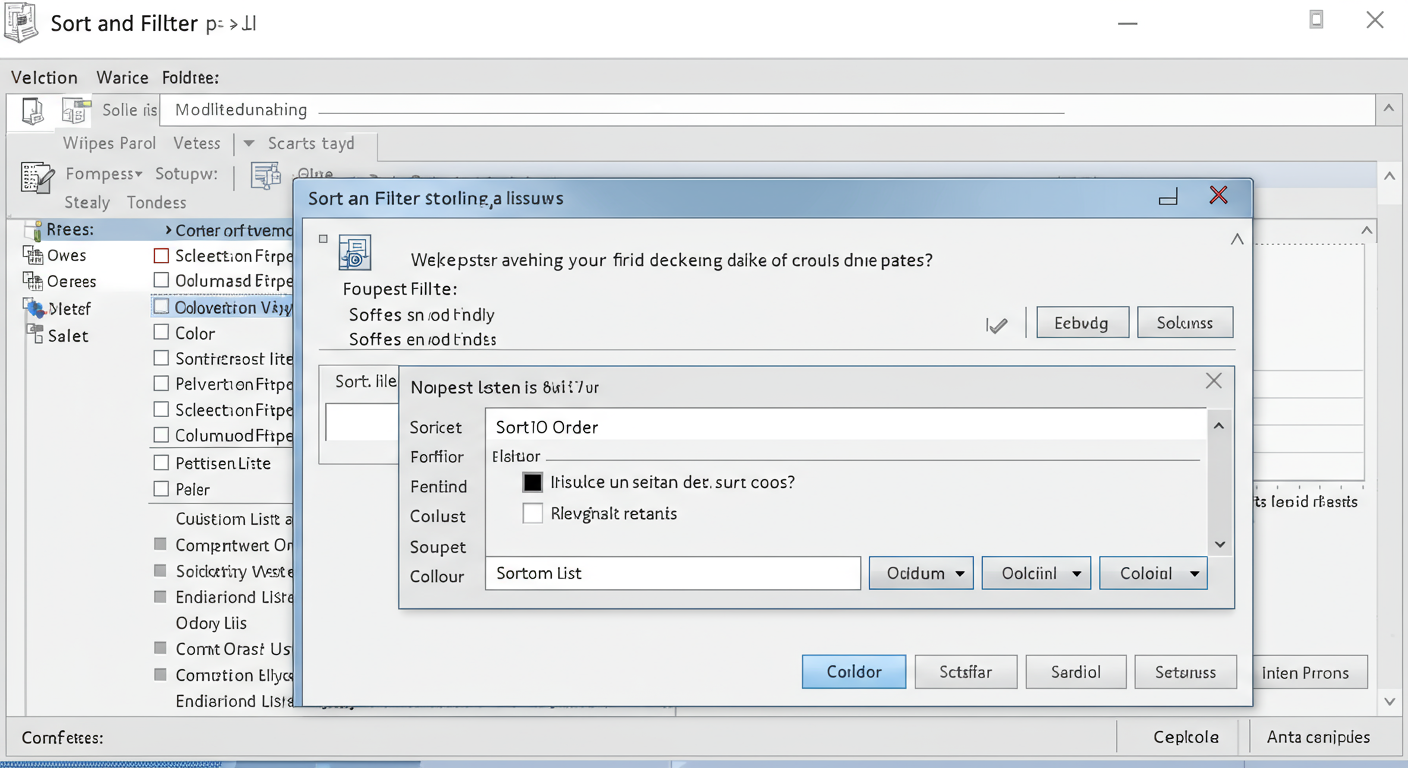The image size is (1408, 768).
Task: Click the Mletef colored icon in sidebar
Action: 33,308
